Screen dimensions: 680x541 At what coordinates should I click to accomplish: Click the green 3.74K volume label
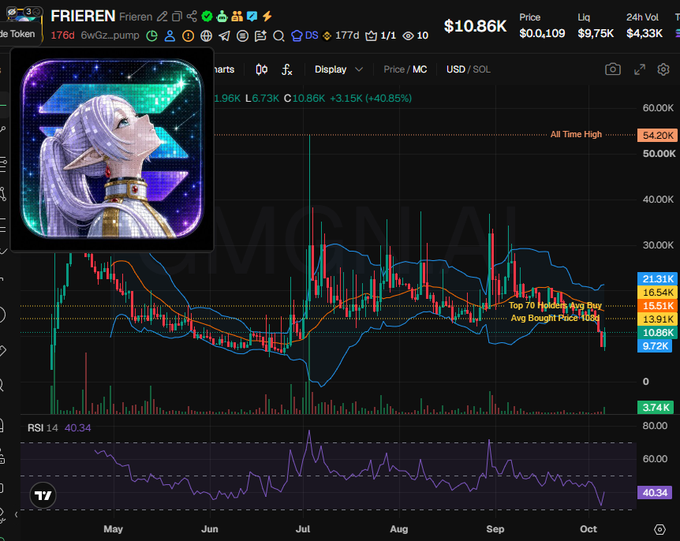655,407
